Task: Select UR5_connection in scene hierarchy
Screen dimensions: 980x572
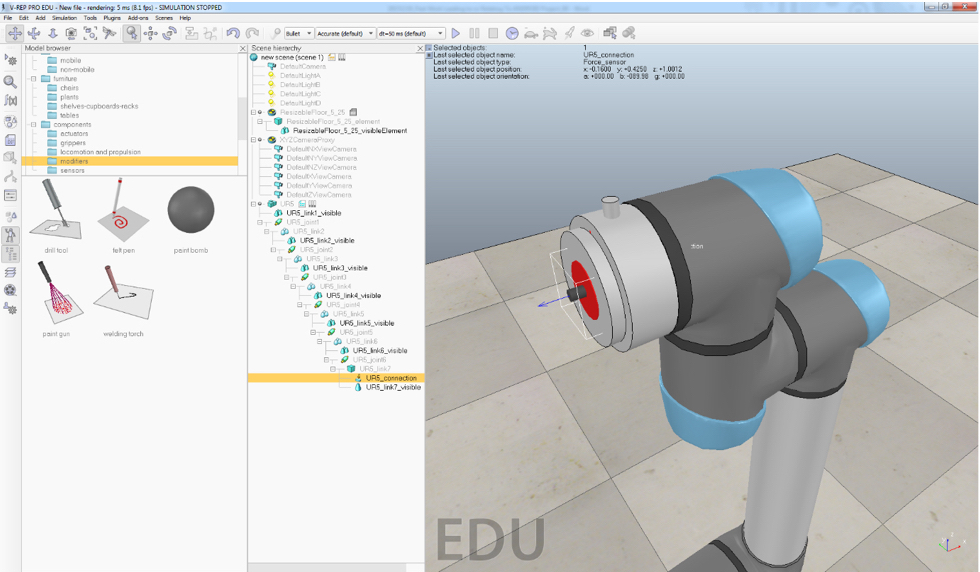Action: [391, 378]
